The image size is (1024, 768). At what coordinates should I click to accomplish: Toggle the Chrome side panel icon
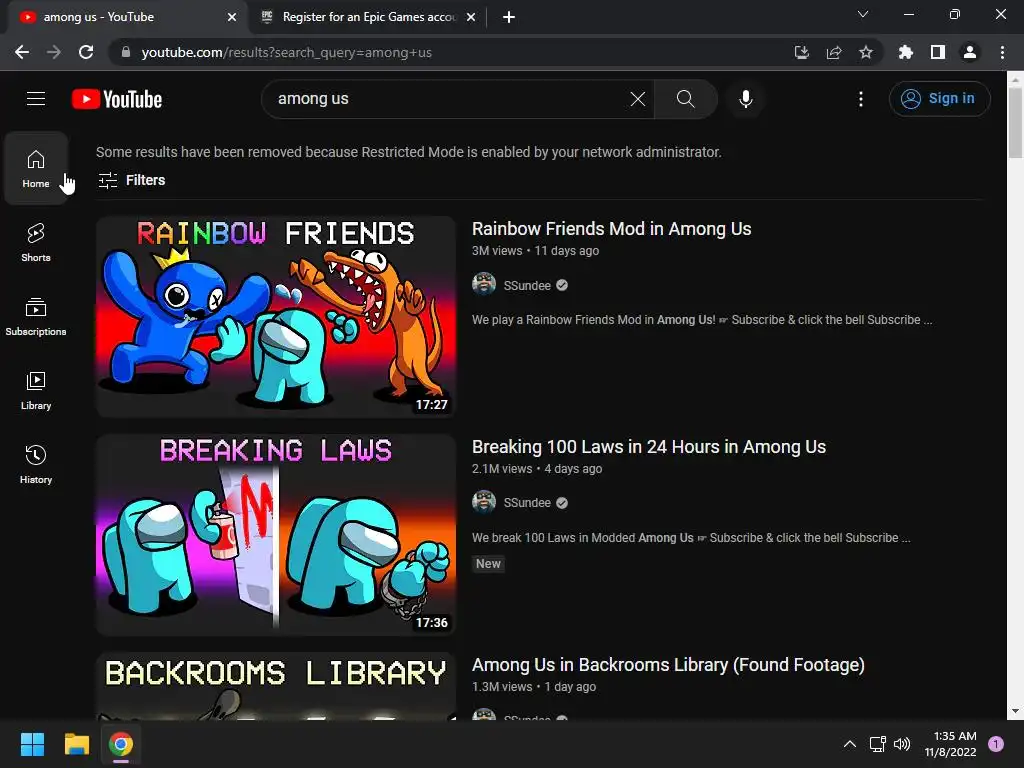click(938, 52)
